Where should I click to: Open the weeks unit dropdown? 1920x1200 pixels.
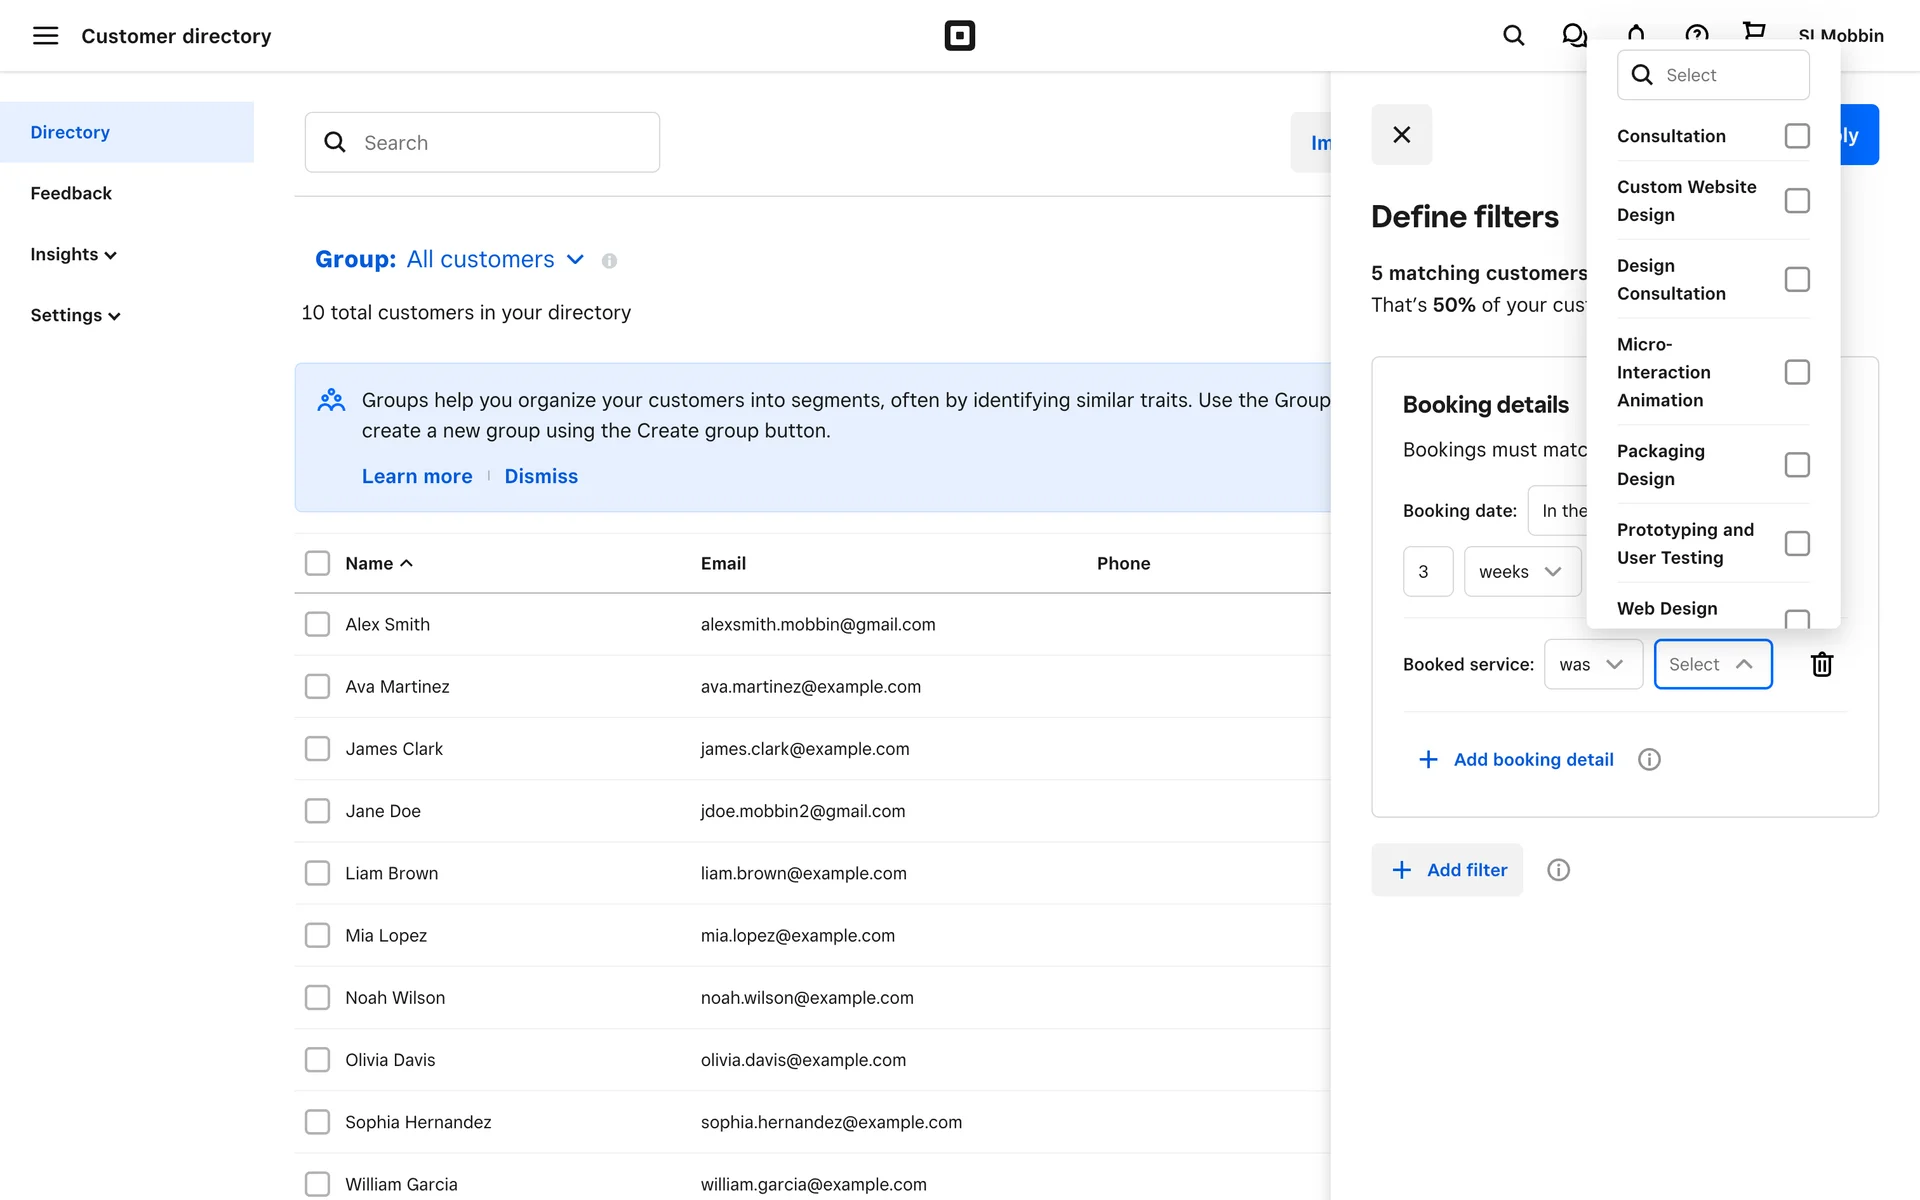pyautogui.click(x=1521, y=572)
